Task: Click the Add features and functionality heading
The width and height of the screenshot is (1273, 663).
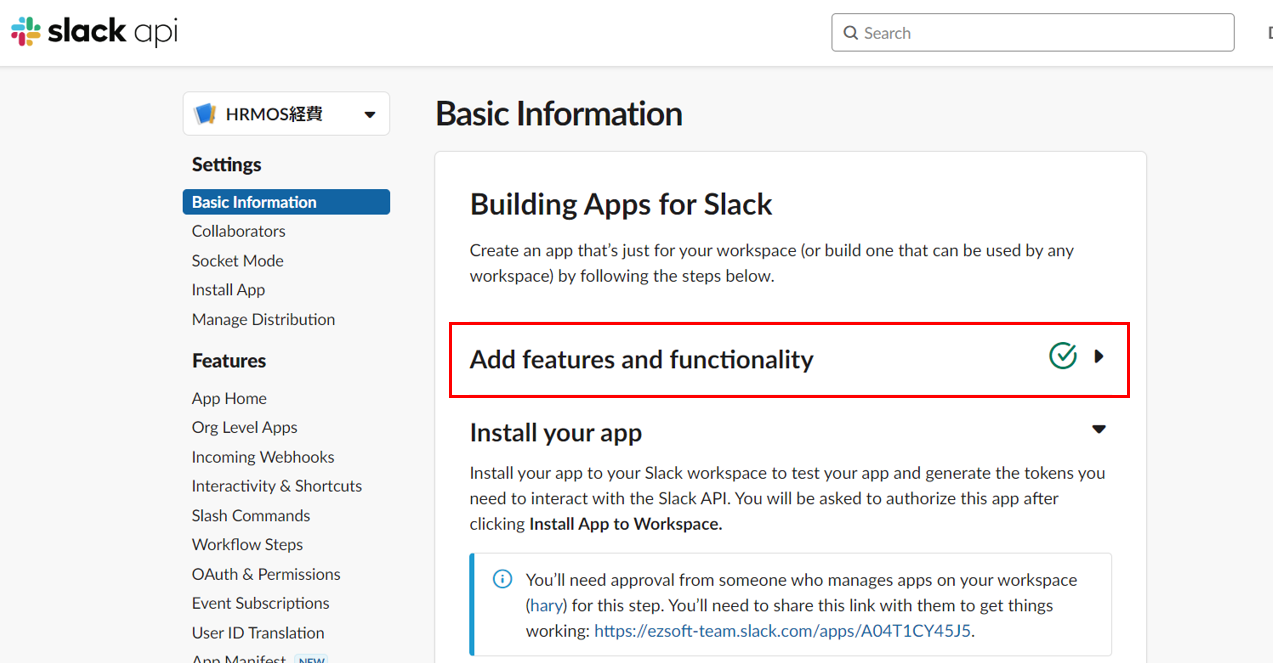Action: click(642, 359)
